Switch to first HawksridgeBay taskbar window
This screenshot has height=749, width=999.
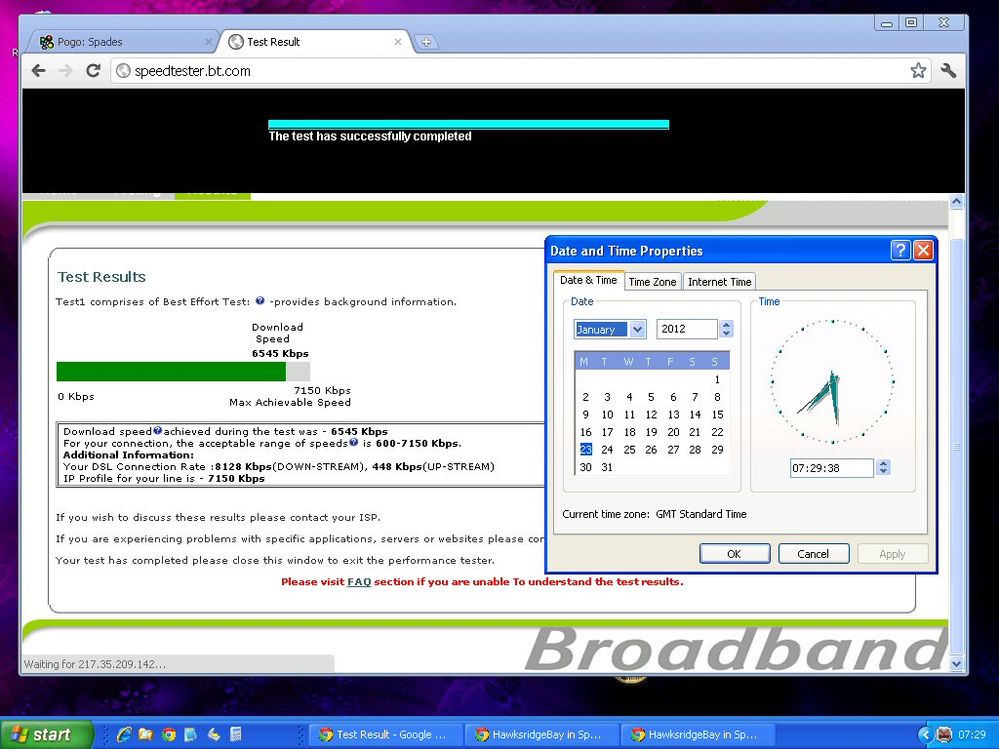pos(541,734)
